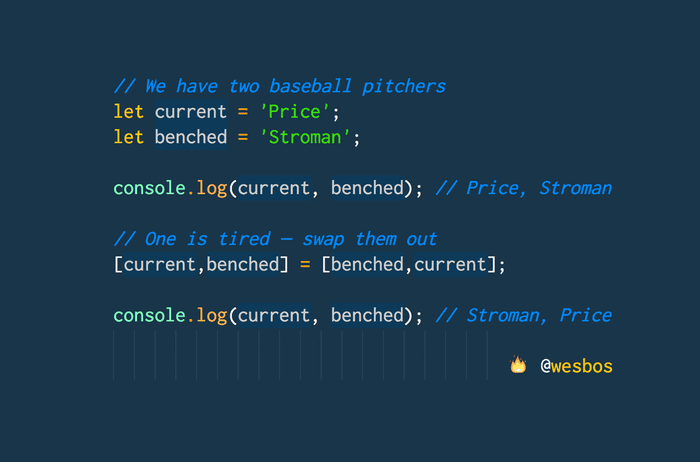Viewport: 700px width, 462px height.
Task: Click the let keyword before current
Action: [129, 111]
